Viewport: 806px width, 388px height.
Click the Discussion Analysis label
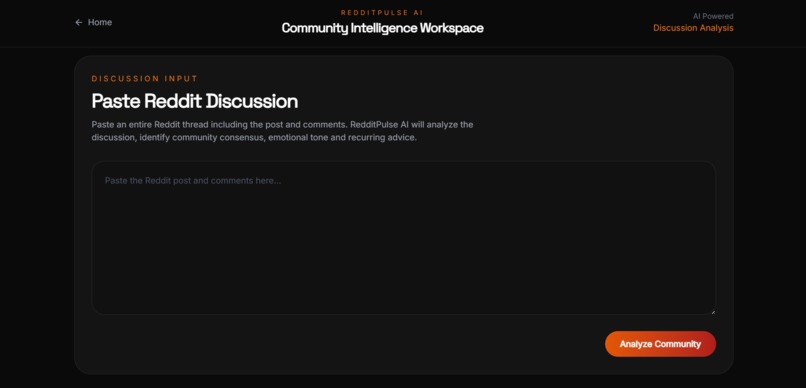pyautogui.click(x=693, y=28)
